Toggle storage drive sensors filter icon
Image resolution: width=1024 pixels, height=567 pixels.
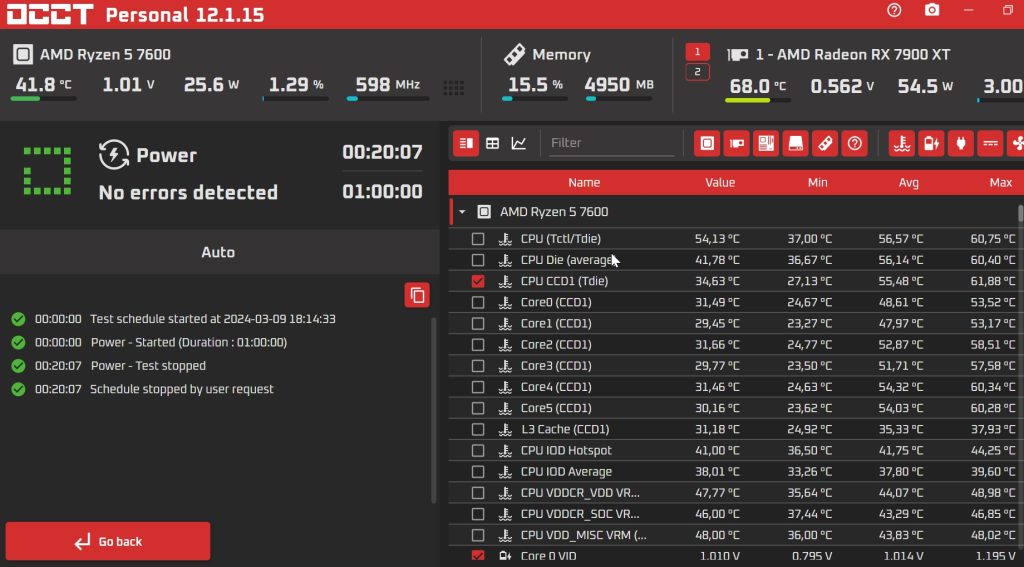(x=795, y=143)
